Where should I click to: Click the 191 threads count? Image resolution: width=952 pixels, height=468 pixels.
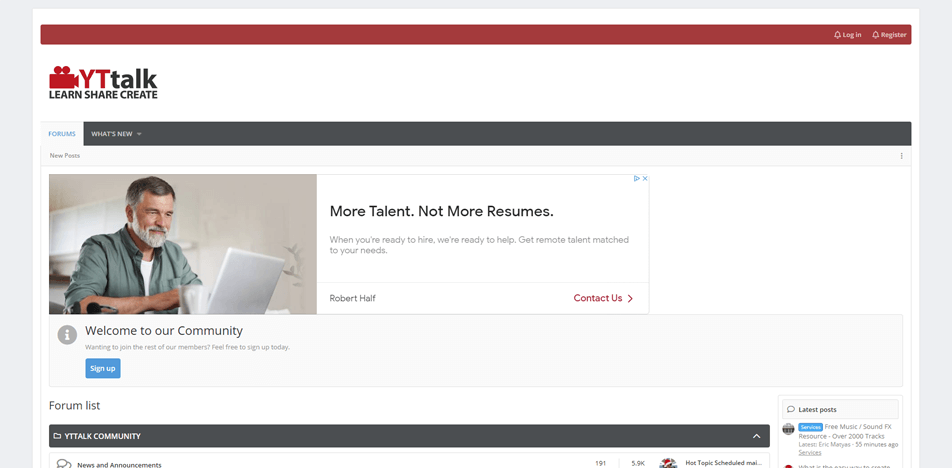click(600, 463)
